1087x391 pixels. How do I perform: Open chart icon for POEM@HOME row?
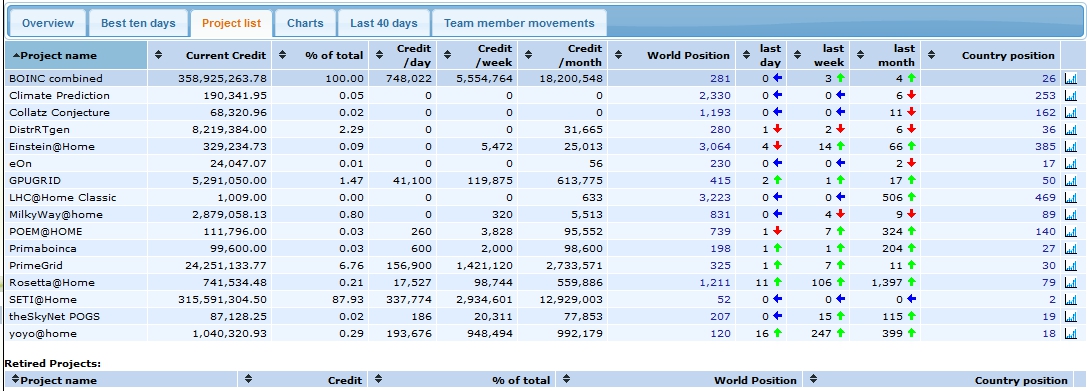(x=1070, y=232)
